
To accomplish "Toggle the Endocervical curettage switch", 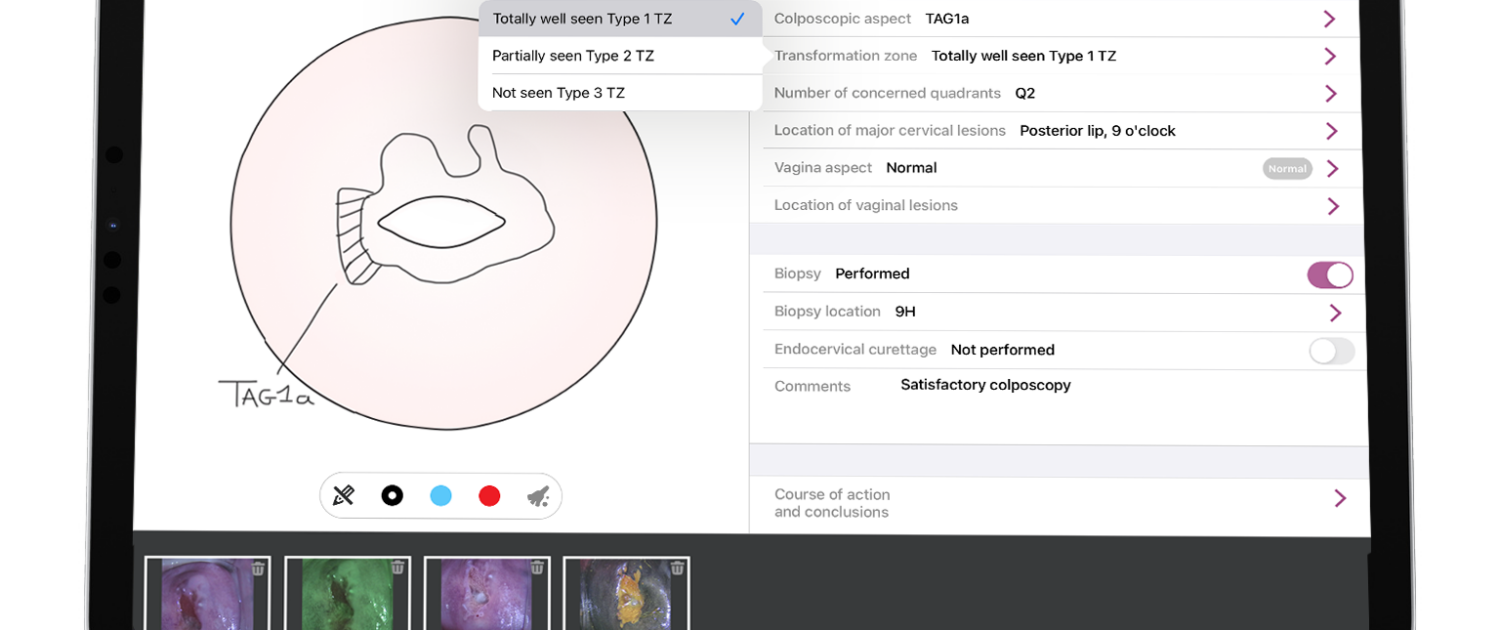I will point(1332,351).
